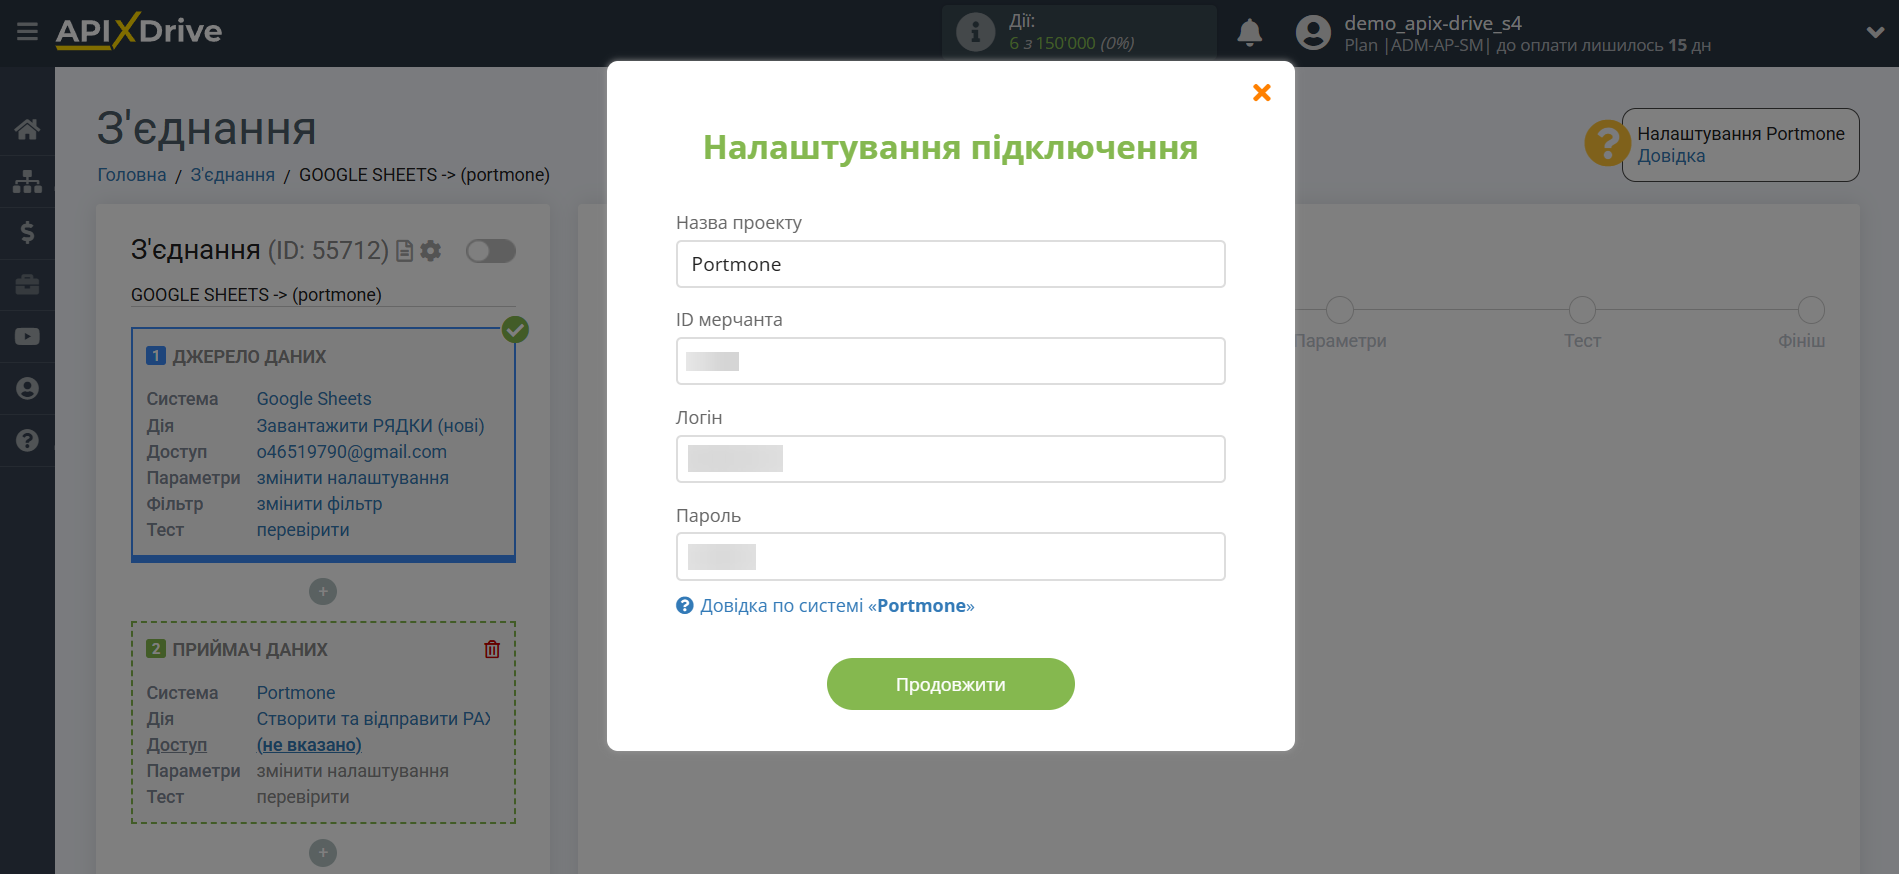Click the Назва проекту input field
1899x874 pixels.
point(950,264)
